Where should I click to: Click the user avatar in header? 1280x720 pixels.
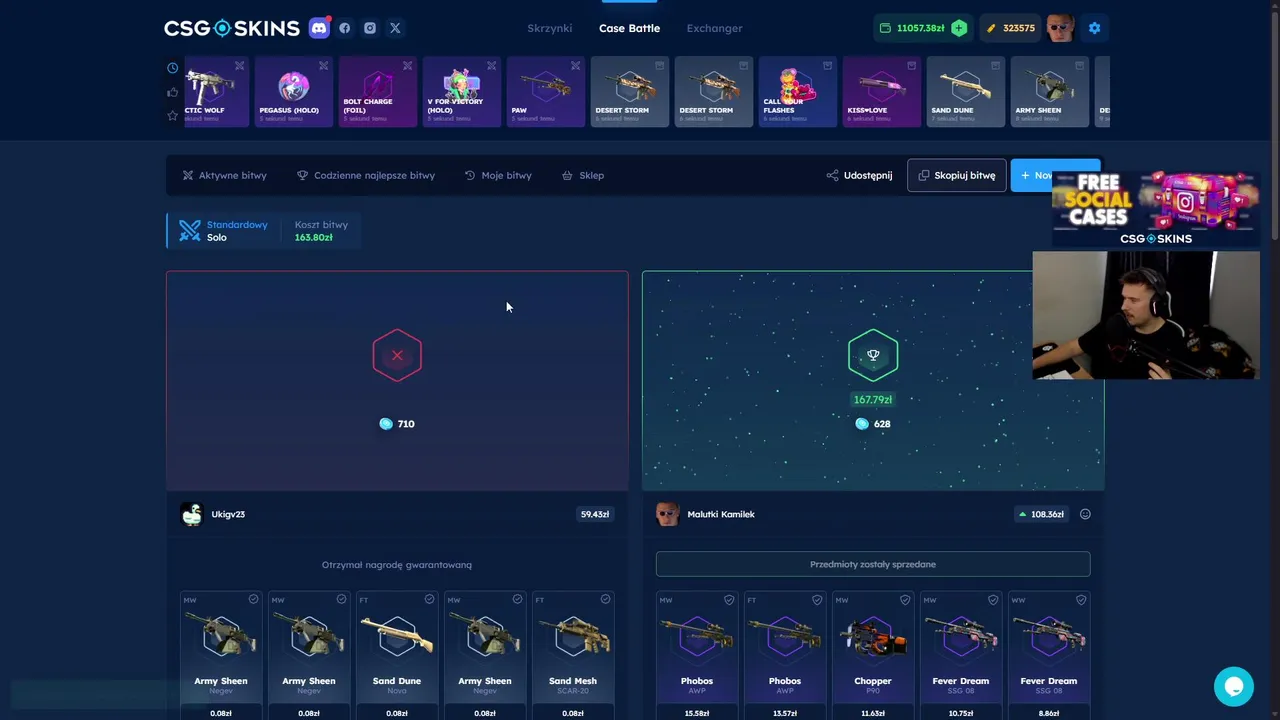pyautogui.click(x=1060, y=28)
